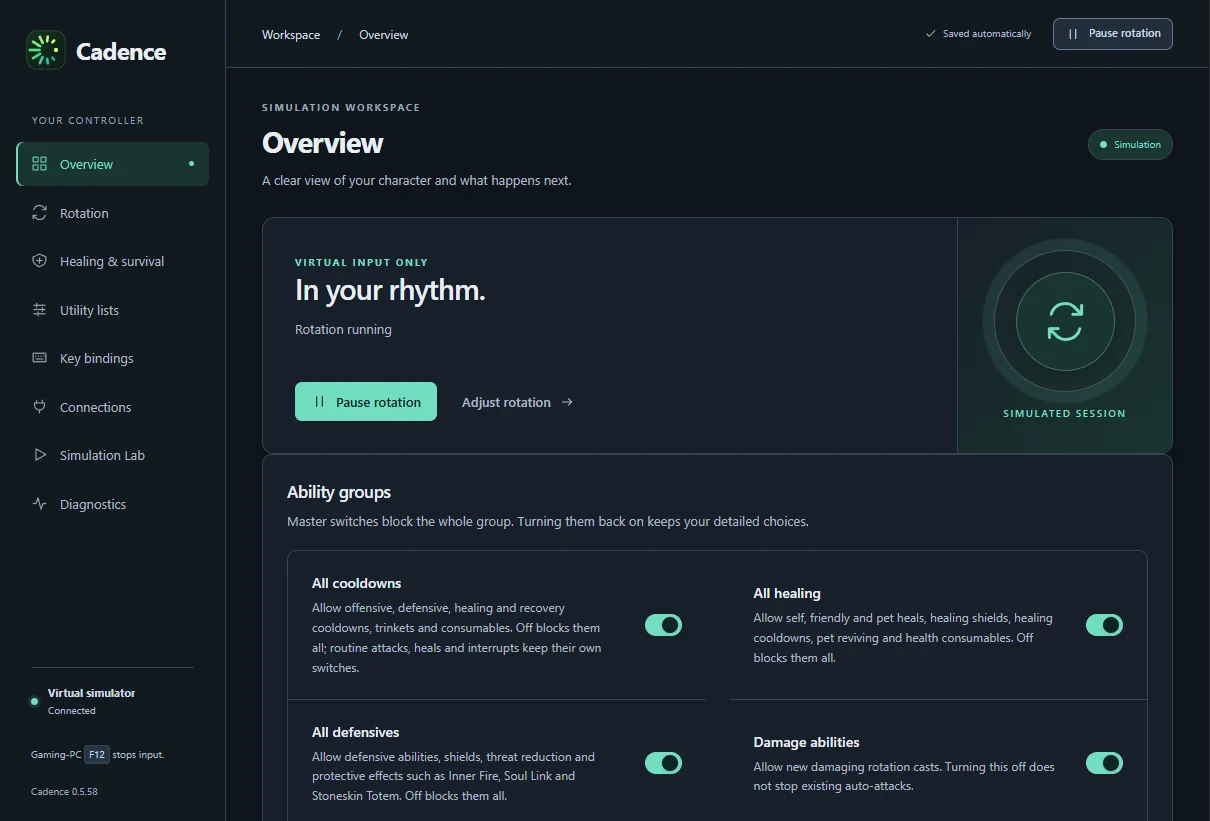Click the Ability groups heading
Screen dimensions: 1210x821
tap(339, 492)
